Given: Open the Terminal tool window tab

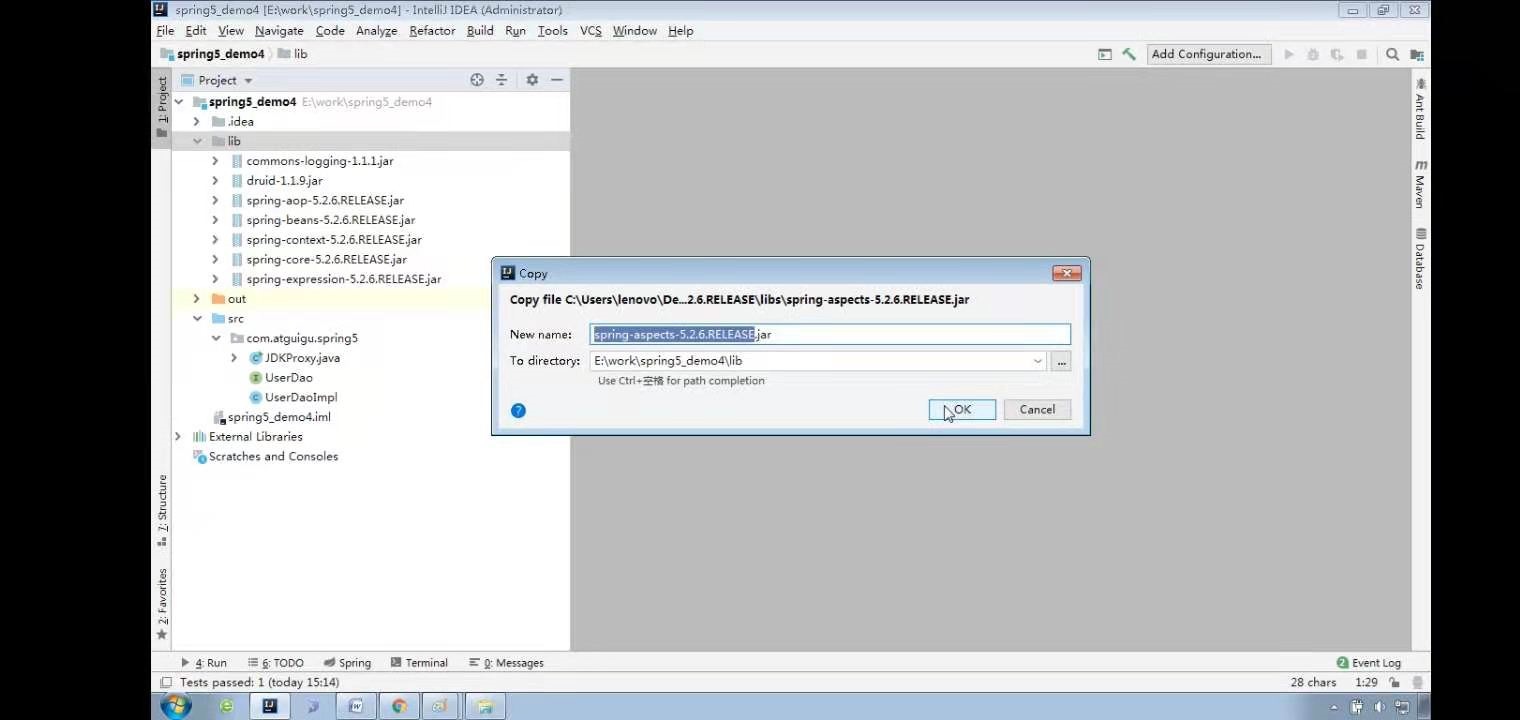Looking at the screenshot, I should [420, 663].
